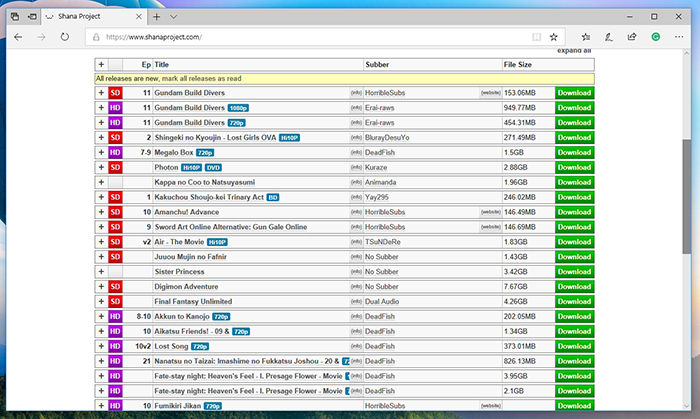This screenshot has width=700, height=419.
Task: Reload the Shana Project page
Action: tap(65, 37)
